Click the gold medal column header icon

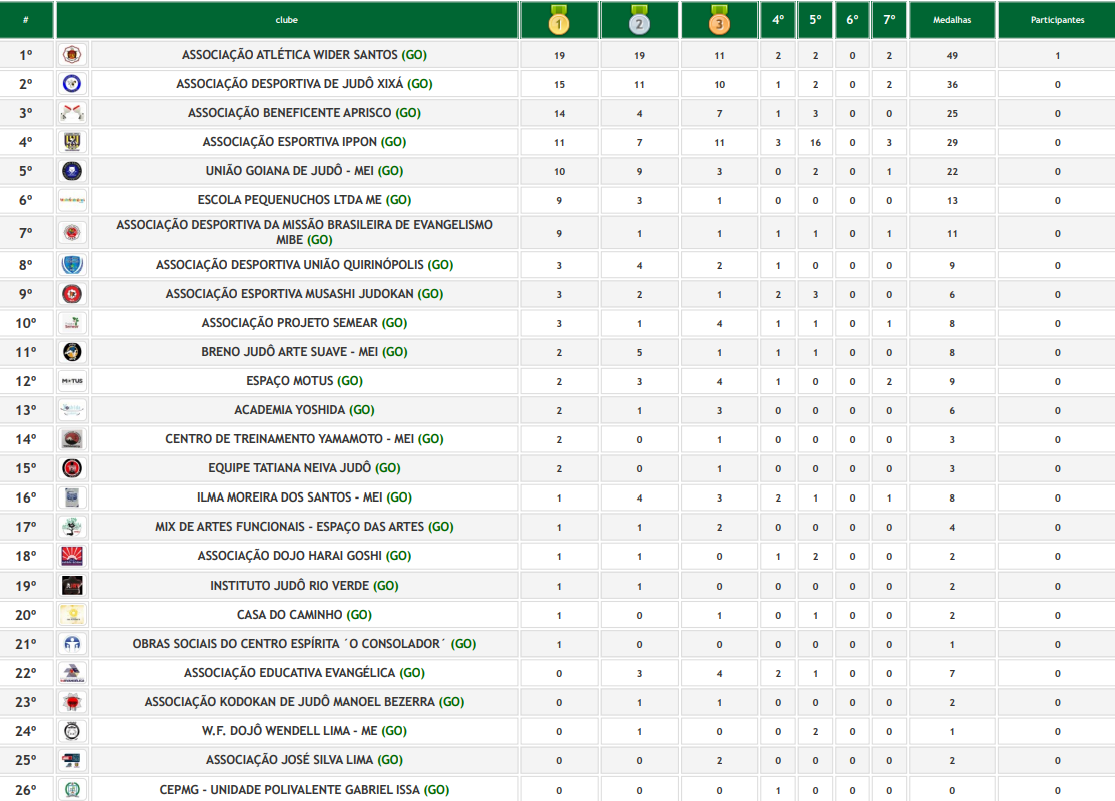559,20
